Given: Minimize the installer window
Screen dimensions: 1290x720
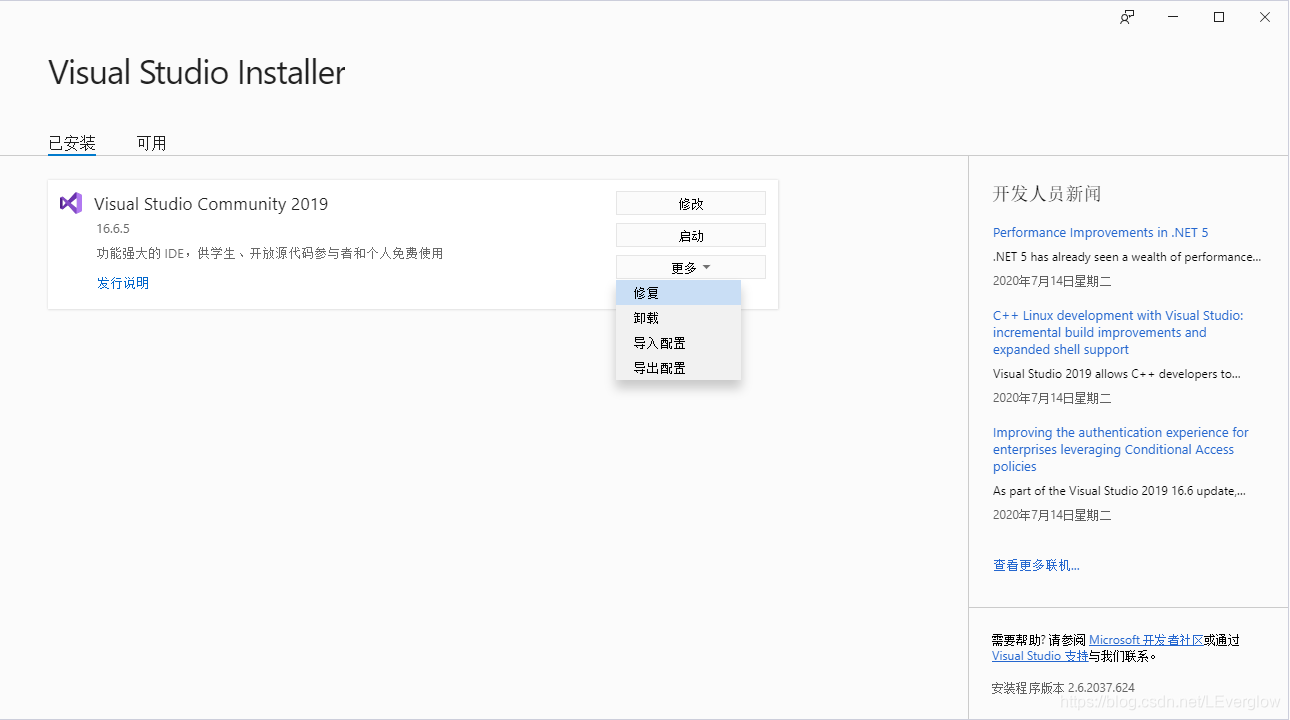Looking at the screenshot, I should (1173, 17).
